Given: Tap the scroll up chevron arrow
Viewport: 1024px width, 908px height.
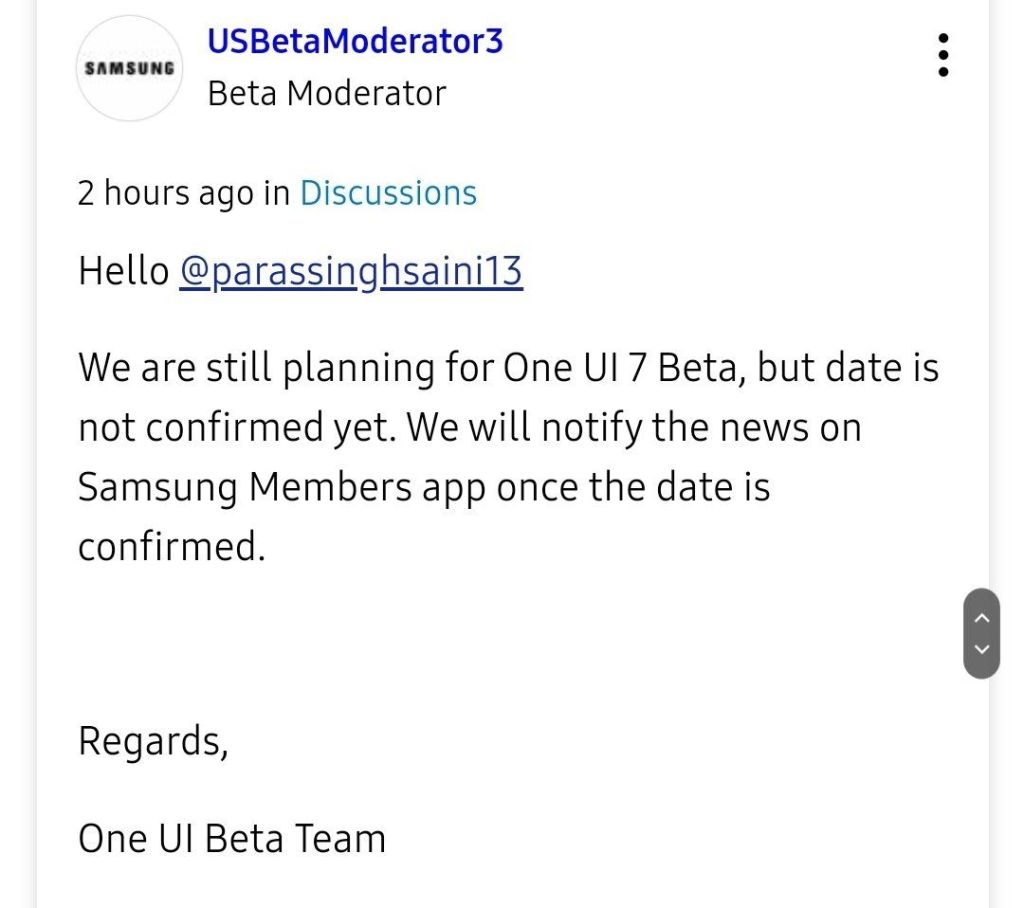Looking at the screenshot, I should pyautogui.click(x=981, y=618).
